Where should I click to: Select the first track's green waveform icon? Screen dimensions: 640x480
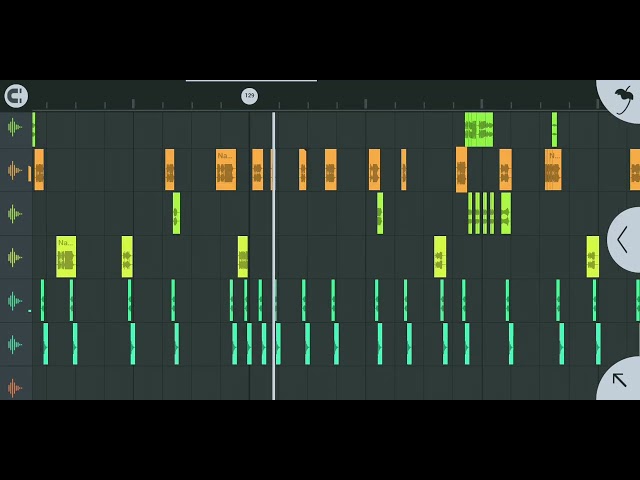[x=14, y=127]
